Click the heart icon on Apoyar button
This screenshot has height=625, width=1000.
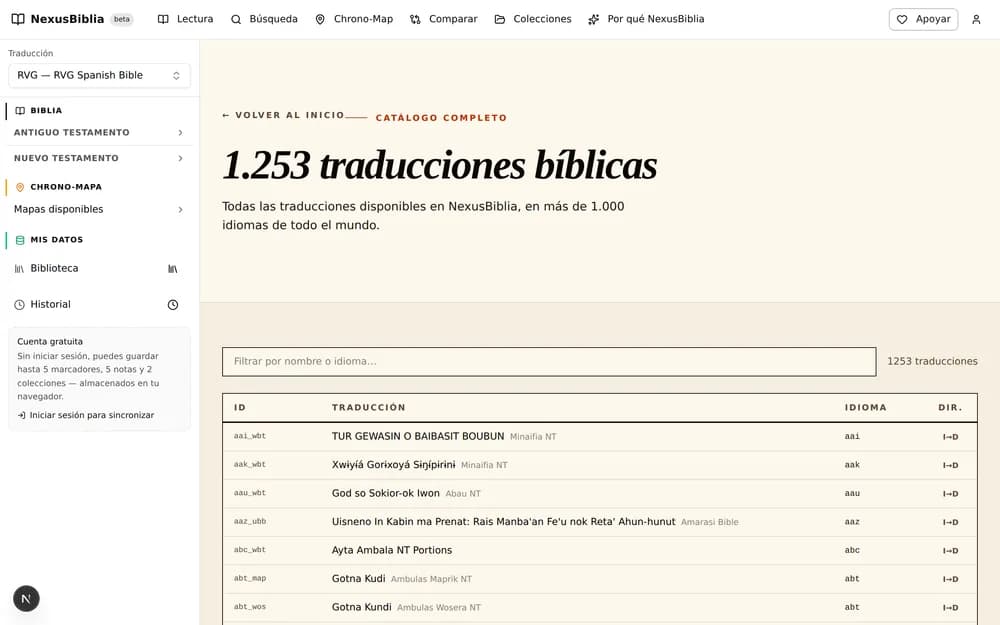coord(902,20)
